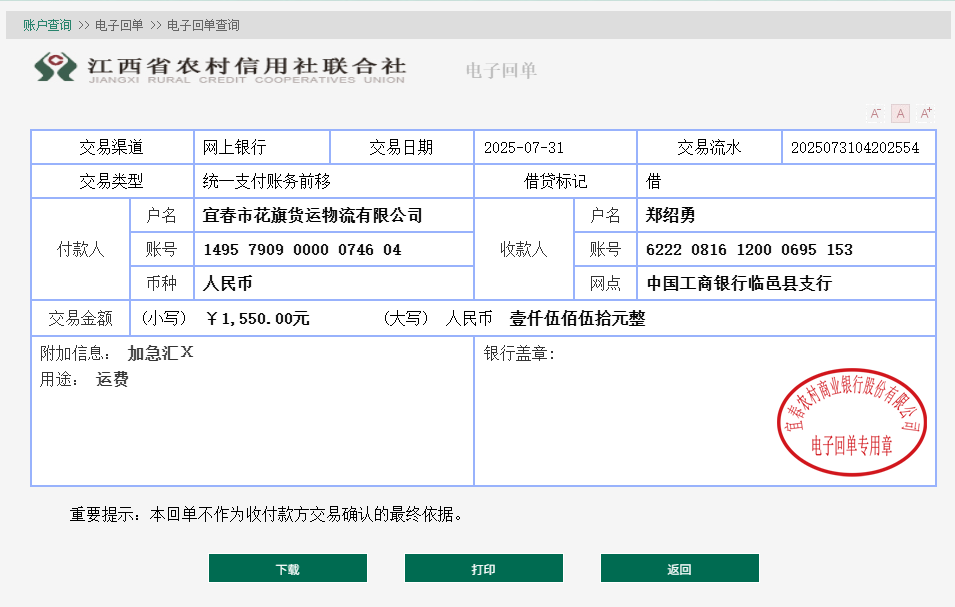The width and height of the screenshot is (955, 607).
Task: Click the 借贷标记 label cell
Action: coord(555,181)
